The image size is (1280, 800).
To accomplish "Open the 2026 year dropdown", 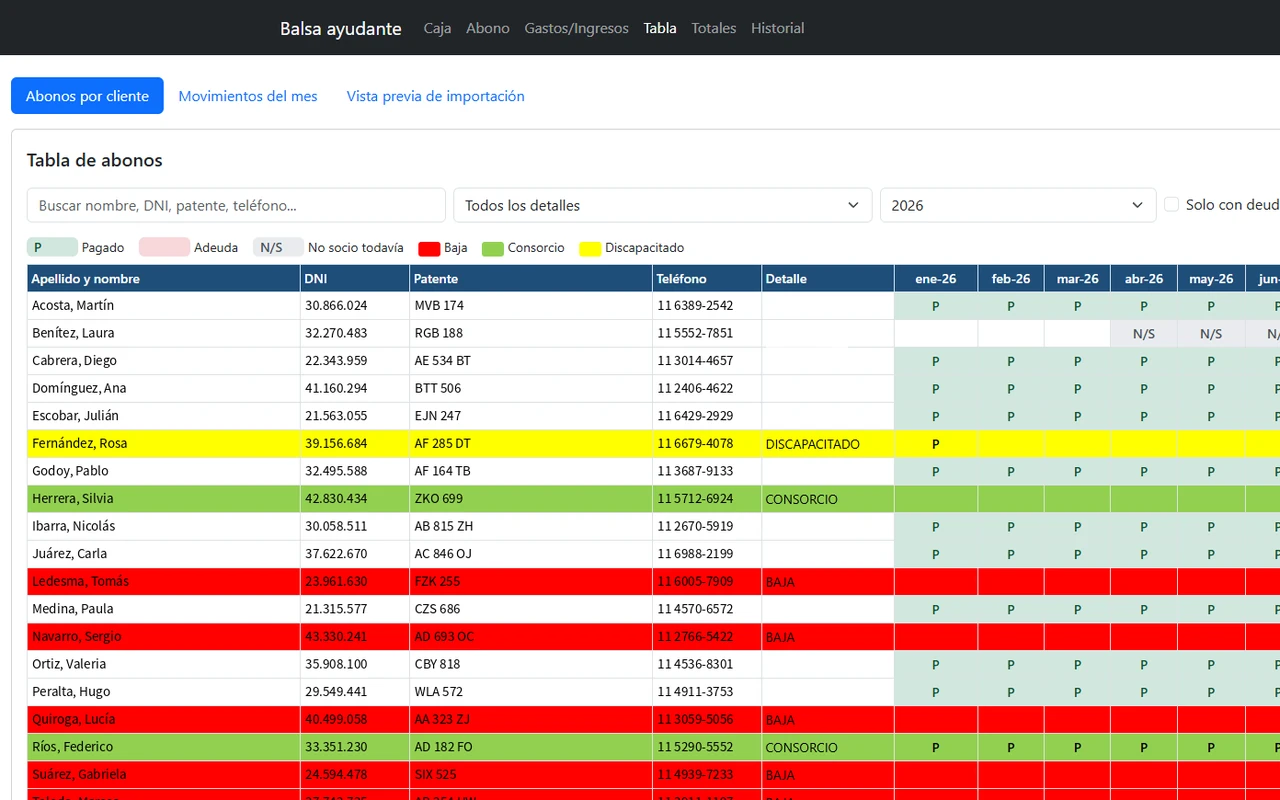I will point(1018,205).
